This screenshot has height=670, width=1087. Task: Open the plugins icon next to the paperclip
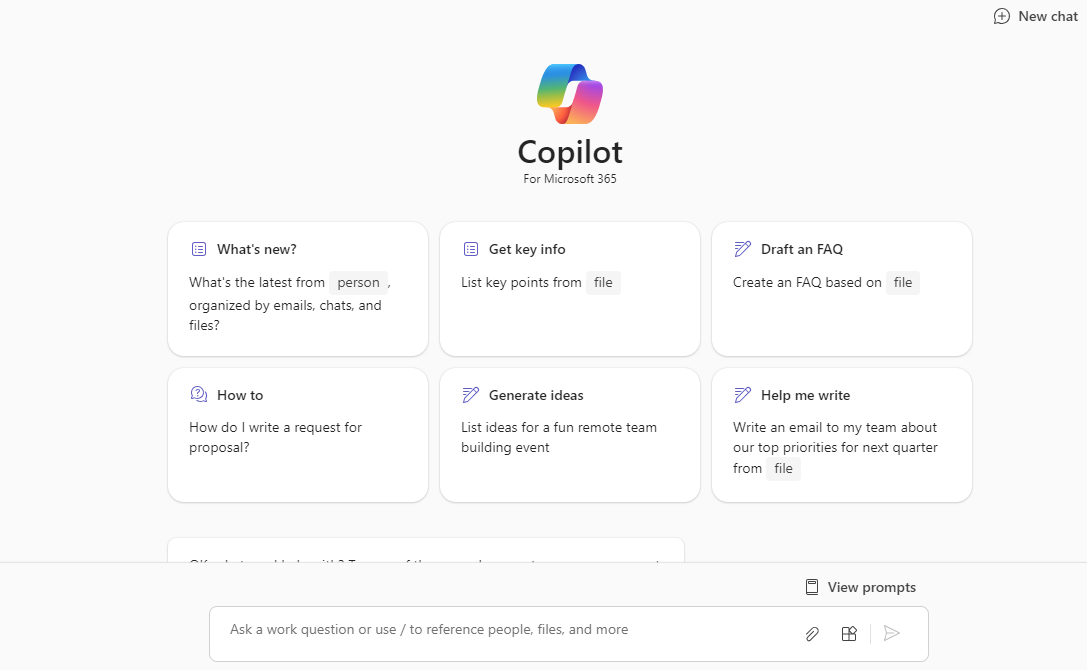pos(848,633)
